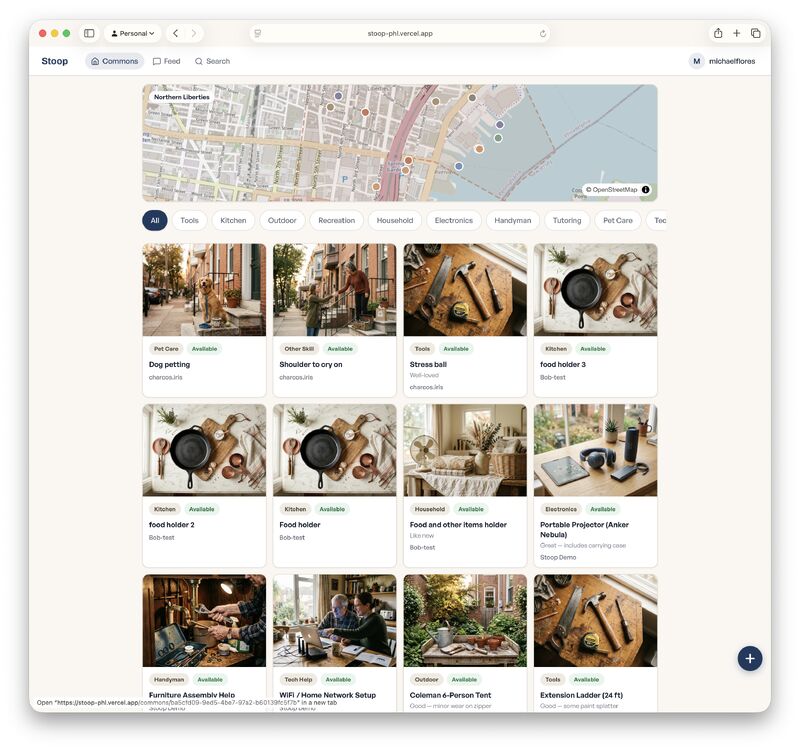Open the Personal profile dropdown
This screenshot has width=800, height=751.
(x=132, y=33)
